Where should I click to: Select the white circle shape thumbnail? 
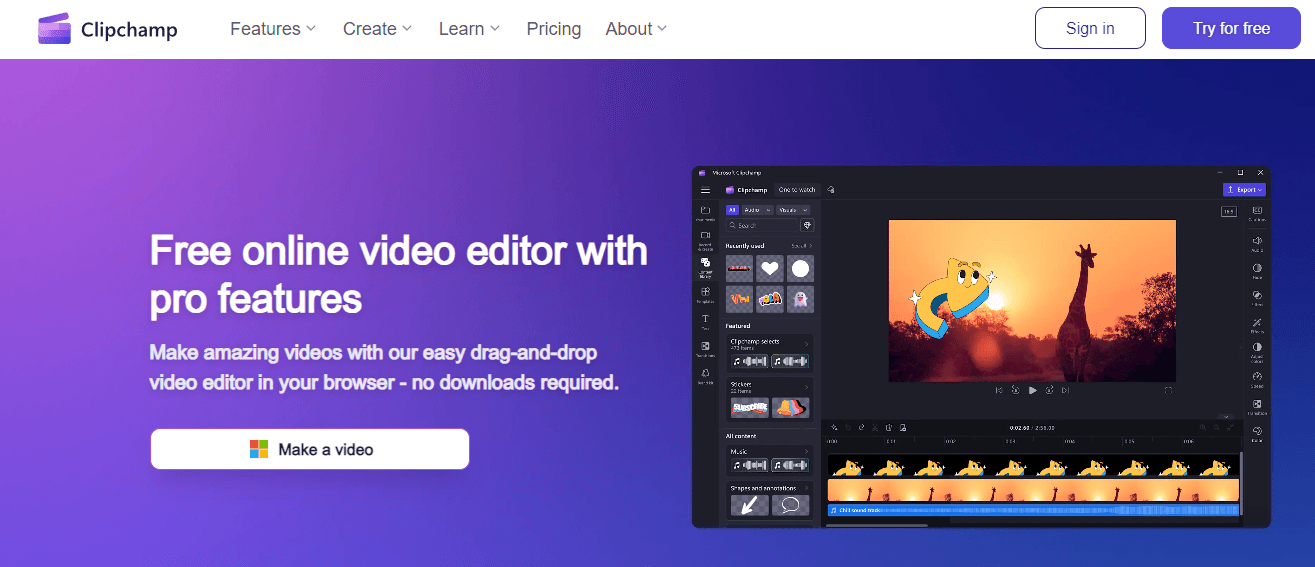[x=800, y=268]
